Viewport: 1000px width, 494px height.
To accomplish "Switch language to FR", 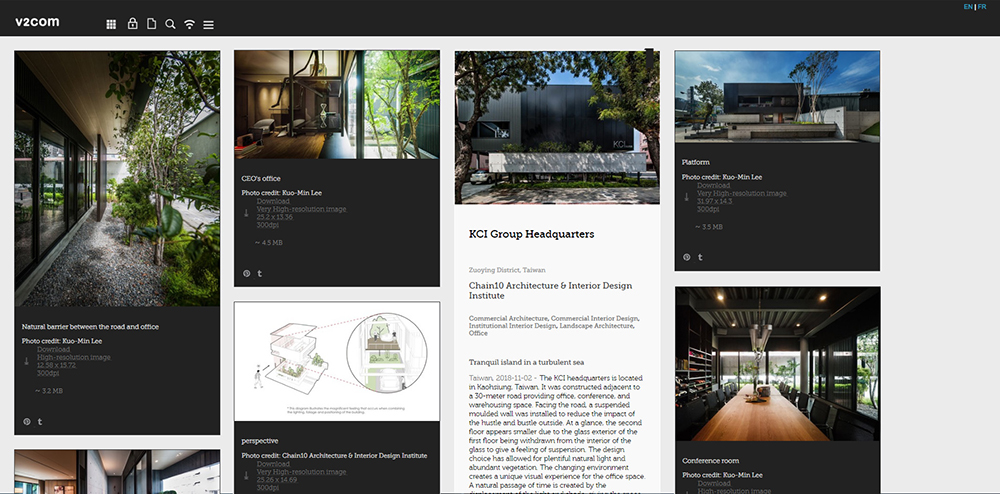I will click(x=982, y=6).
